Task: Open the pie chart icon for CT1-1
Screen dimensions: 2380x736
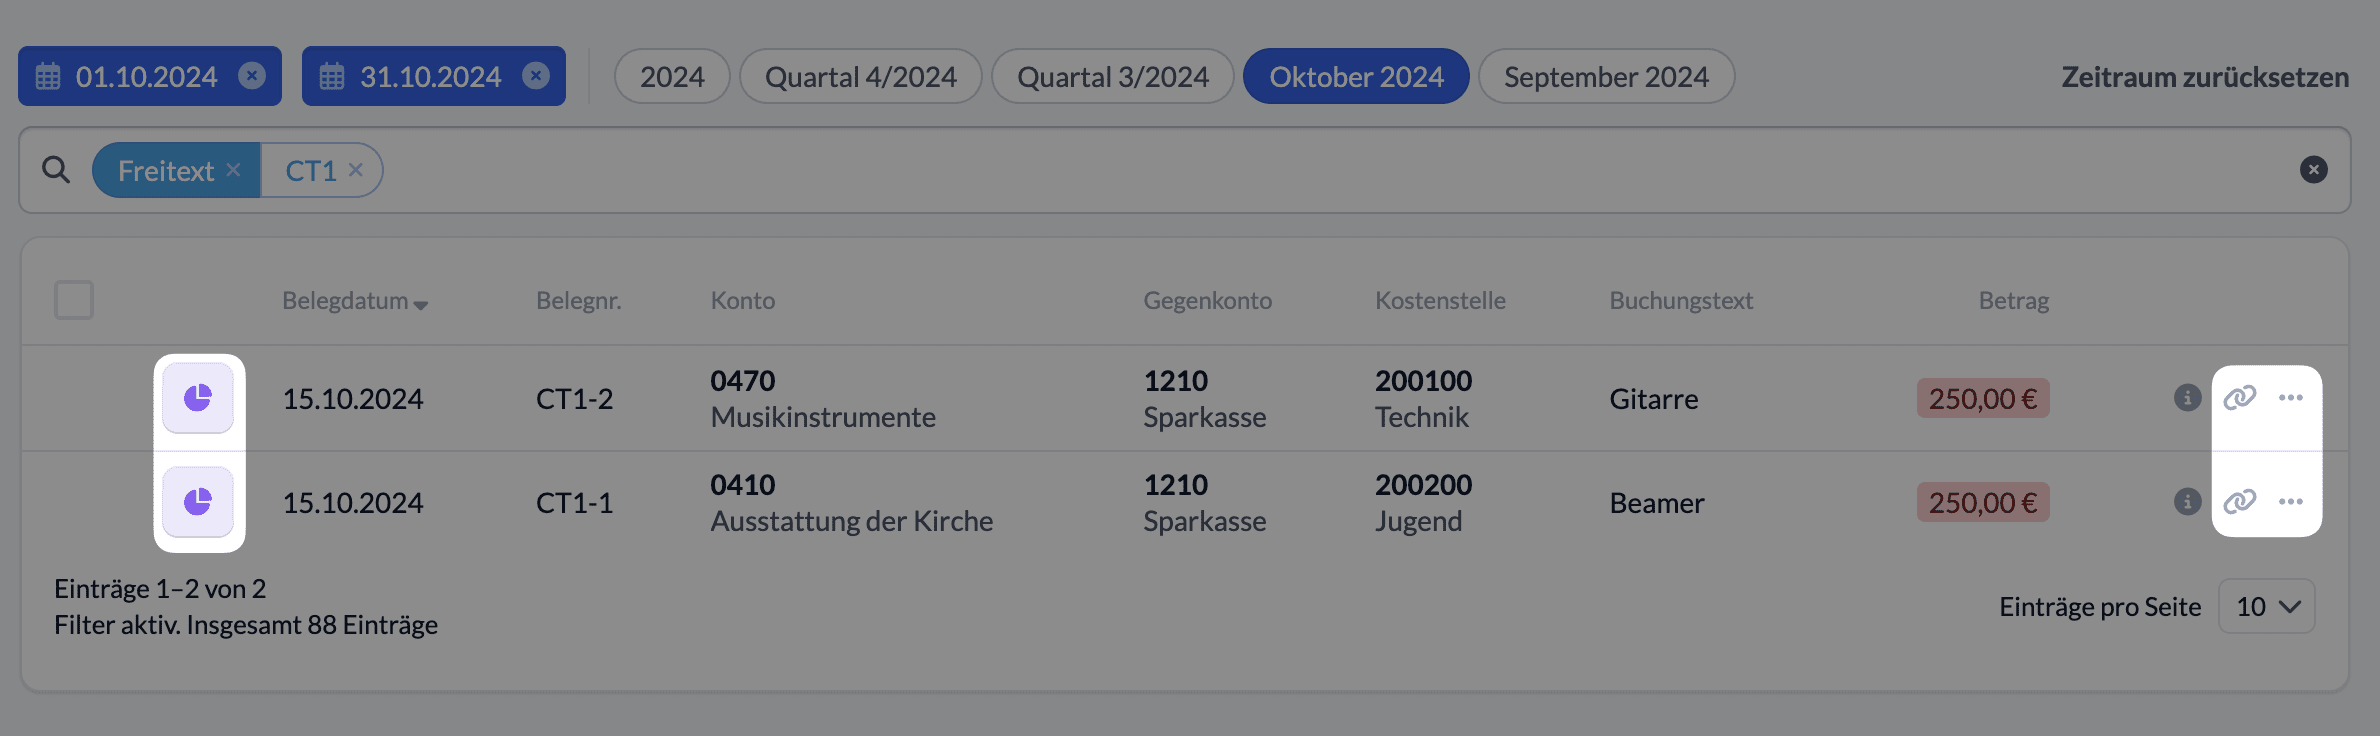Action: click(x=198, y=501)
